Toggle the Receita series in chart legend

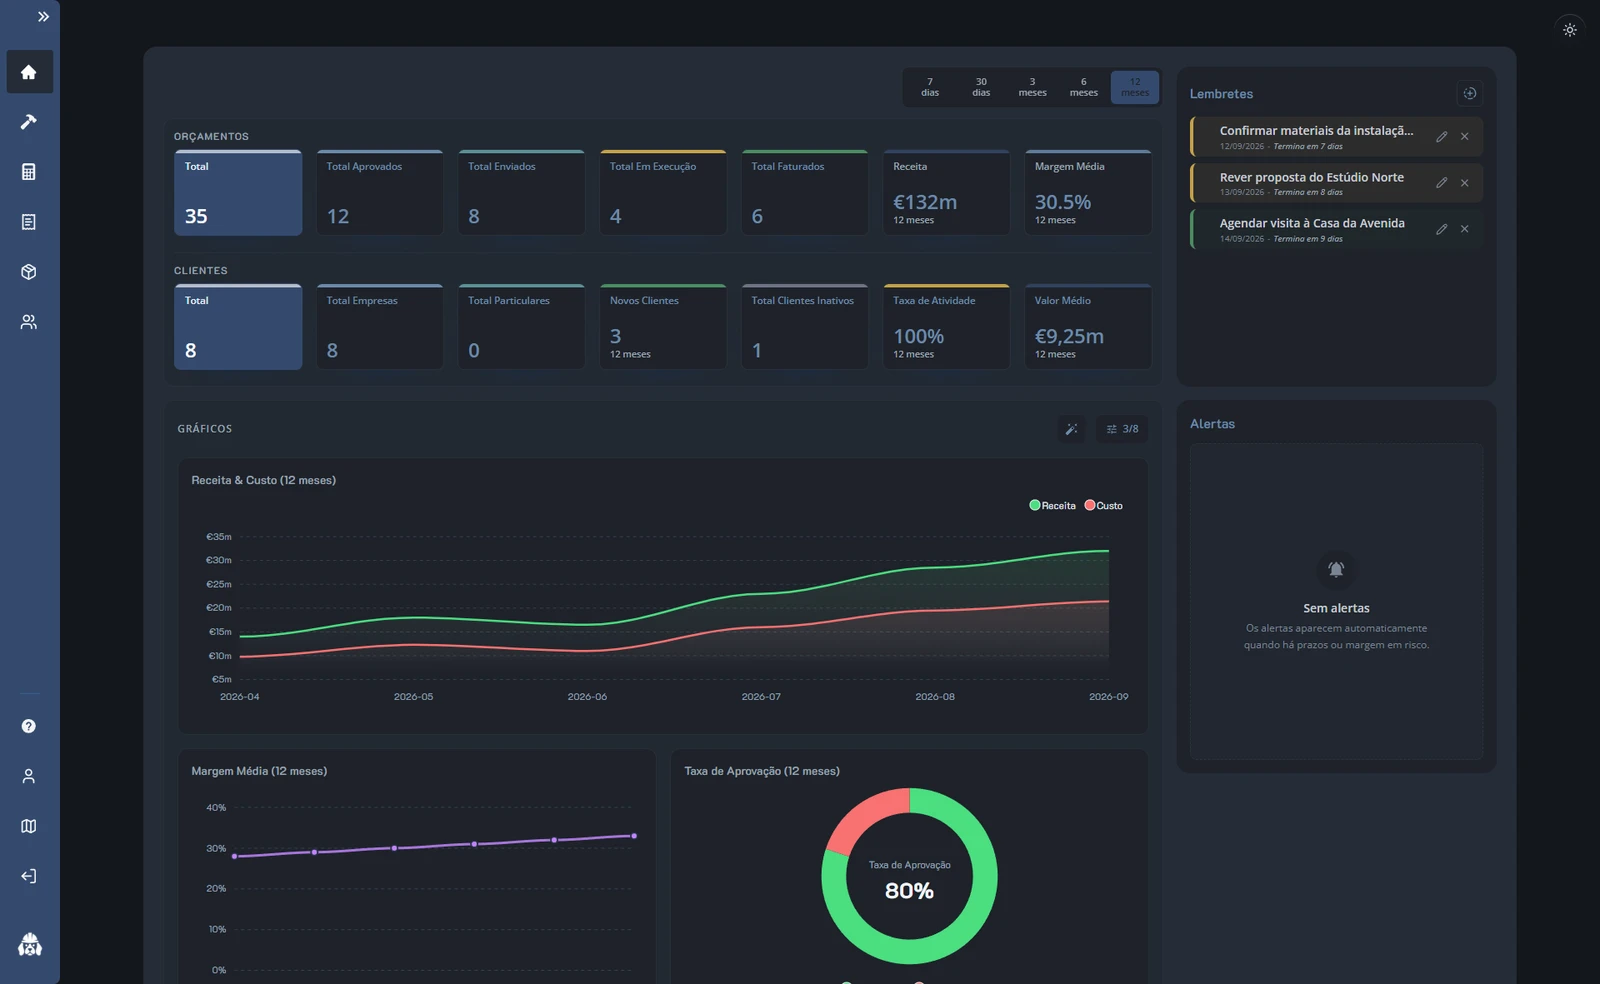[1053, 506]
